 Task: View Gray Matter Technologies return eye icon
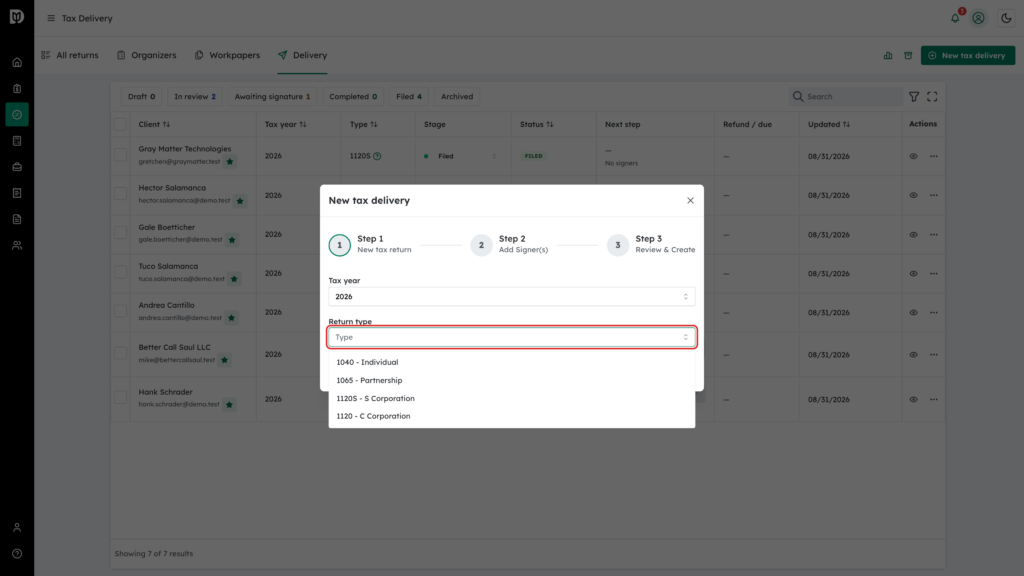coord(914,156)
